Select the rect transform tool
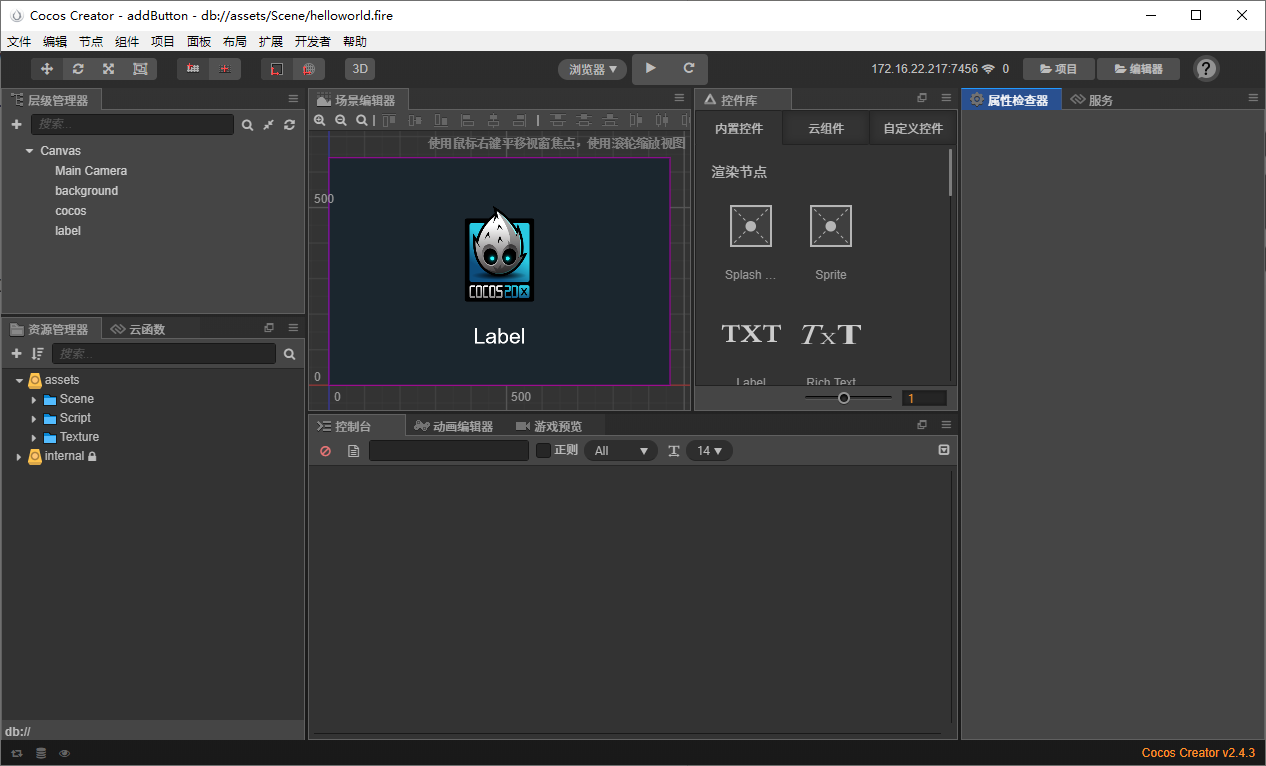The image size is (1266, 766). pyautogui.click(x=139, y=69)
